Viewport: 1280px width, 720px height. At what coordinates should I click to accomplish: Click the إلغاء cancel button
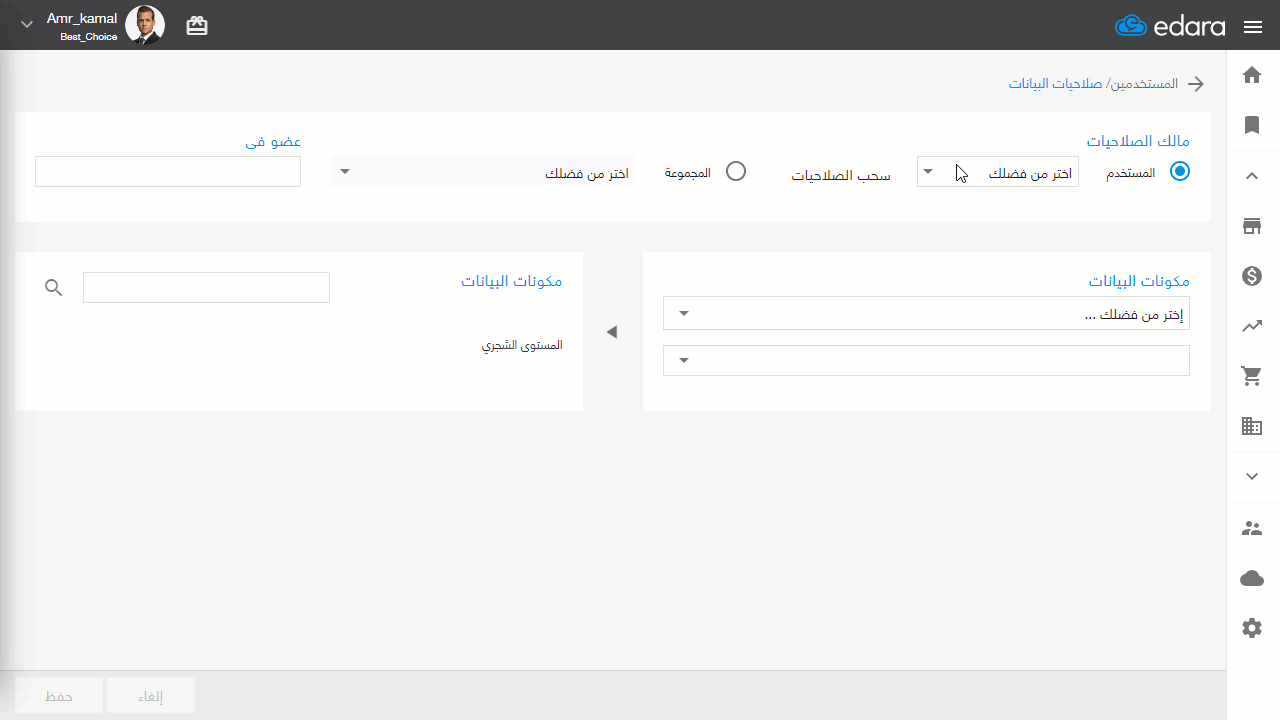pyautogui.click(x=151, y=696)
